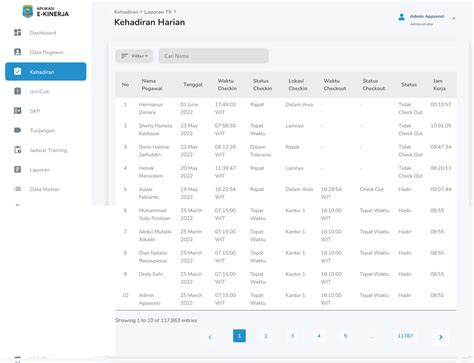Select pagination page 3
This screenshot has height=363, width=474.
pyautogui.click(x=292, y=336)
